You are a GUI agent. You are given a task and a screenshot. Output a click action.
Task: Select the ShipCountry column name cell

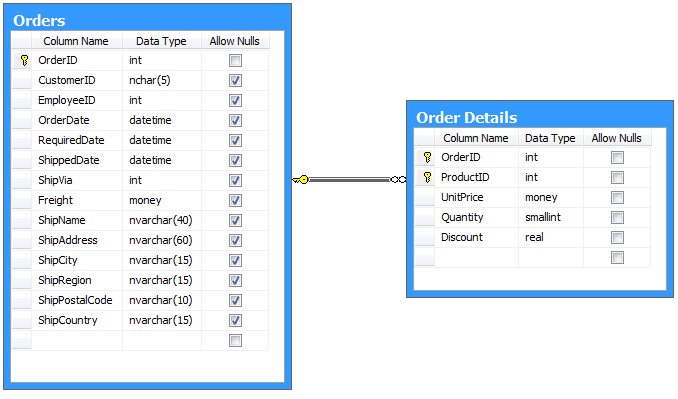pyautogui.click(x=77, y=320)
